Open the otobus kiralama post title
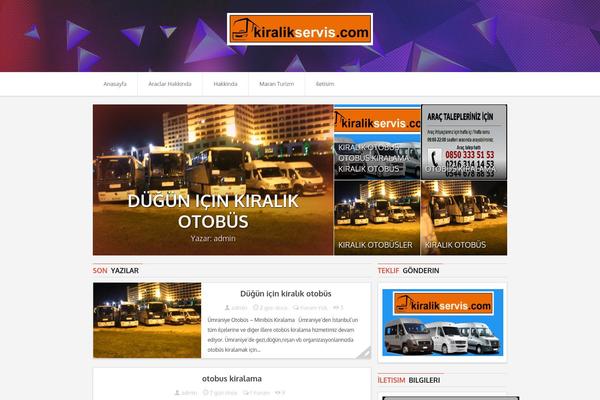Viewport: 600px width, 400px height. pos(232,379)
